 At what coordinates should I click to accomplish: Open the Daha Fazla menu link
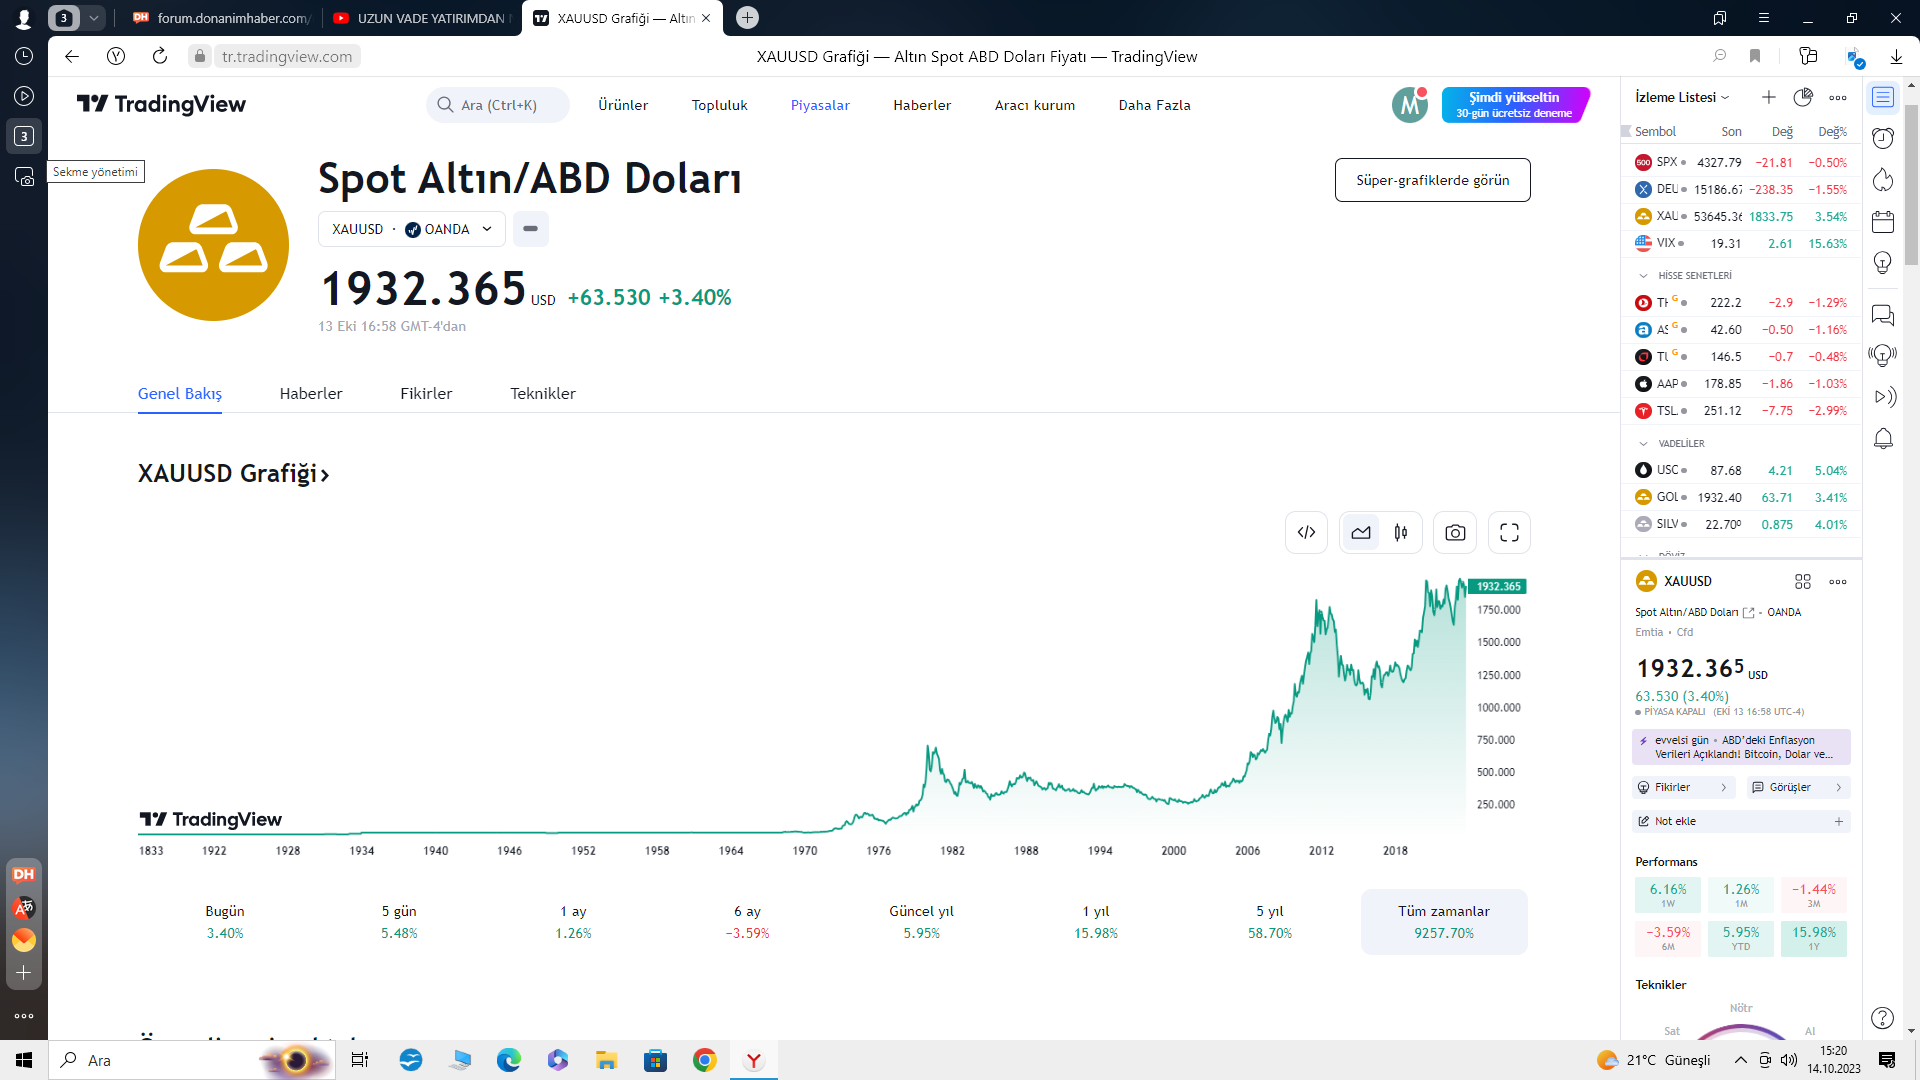pyautogui.click(x=1154, y=105)
